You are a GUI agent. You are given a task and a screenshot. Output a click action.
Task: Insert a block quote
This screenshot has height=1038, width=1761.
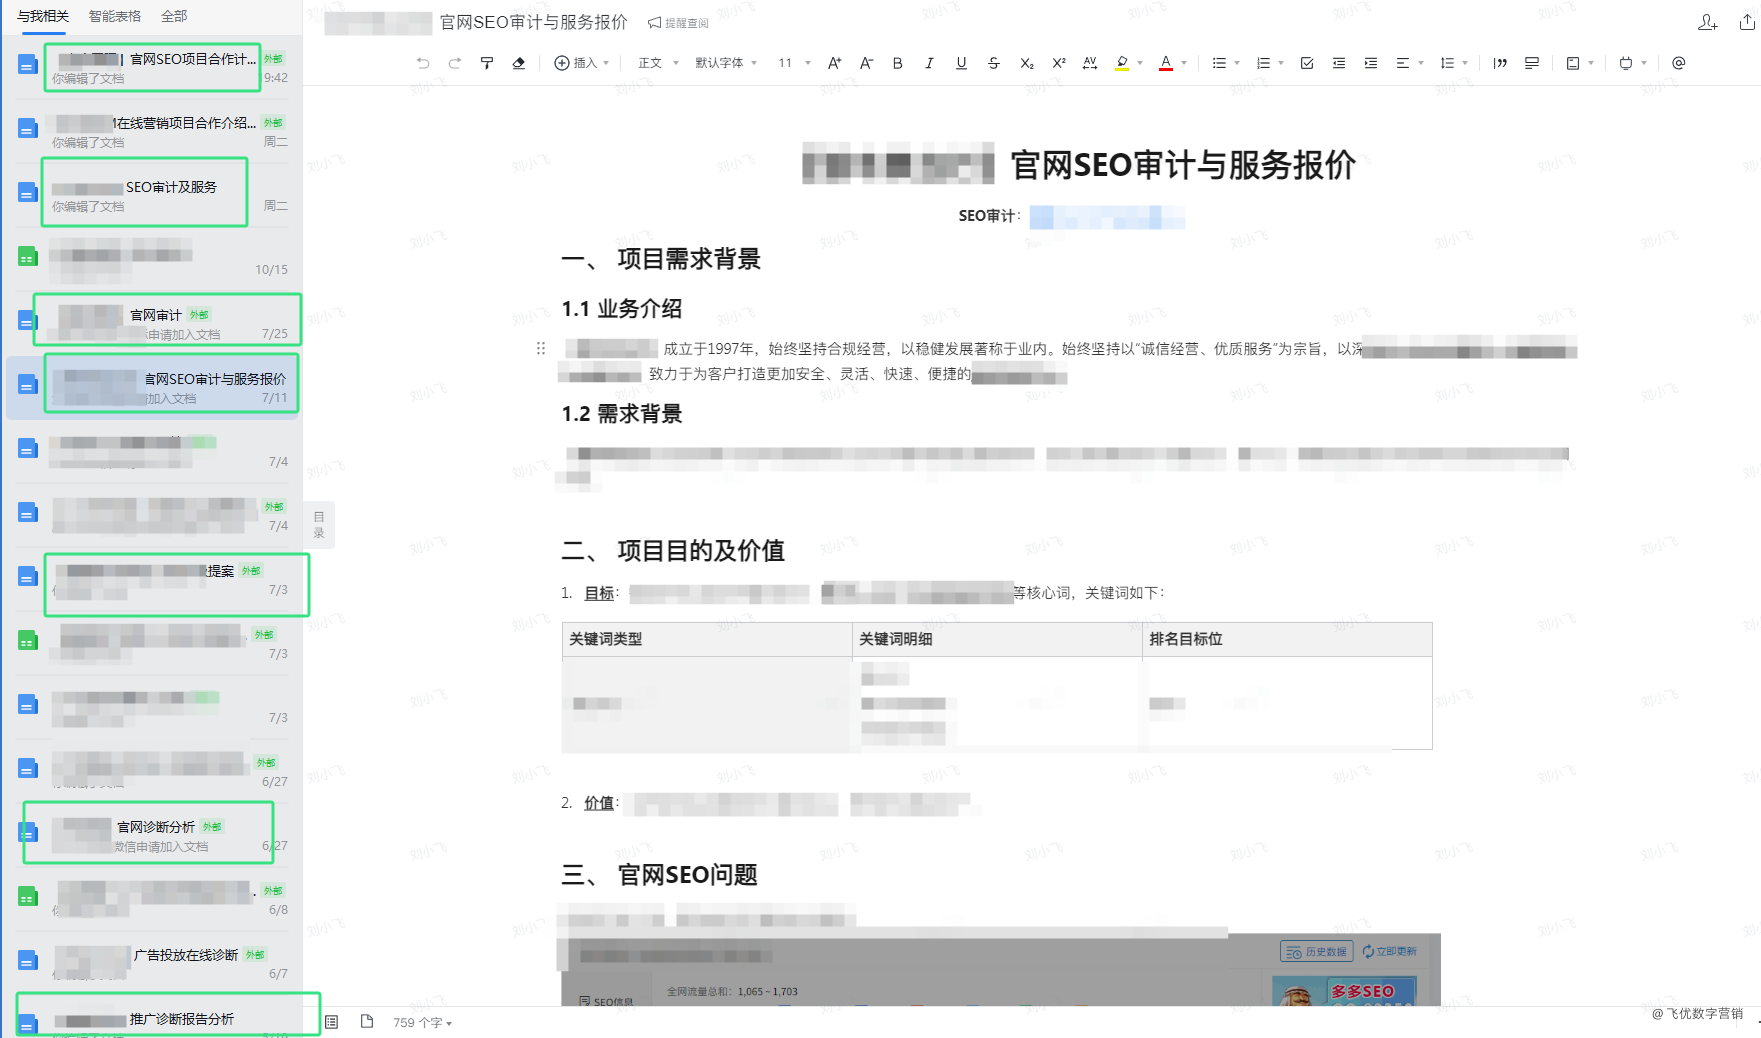(x=1500, y=63)
